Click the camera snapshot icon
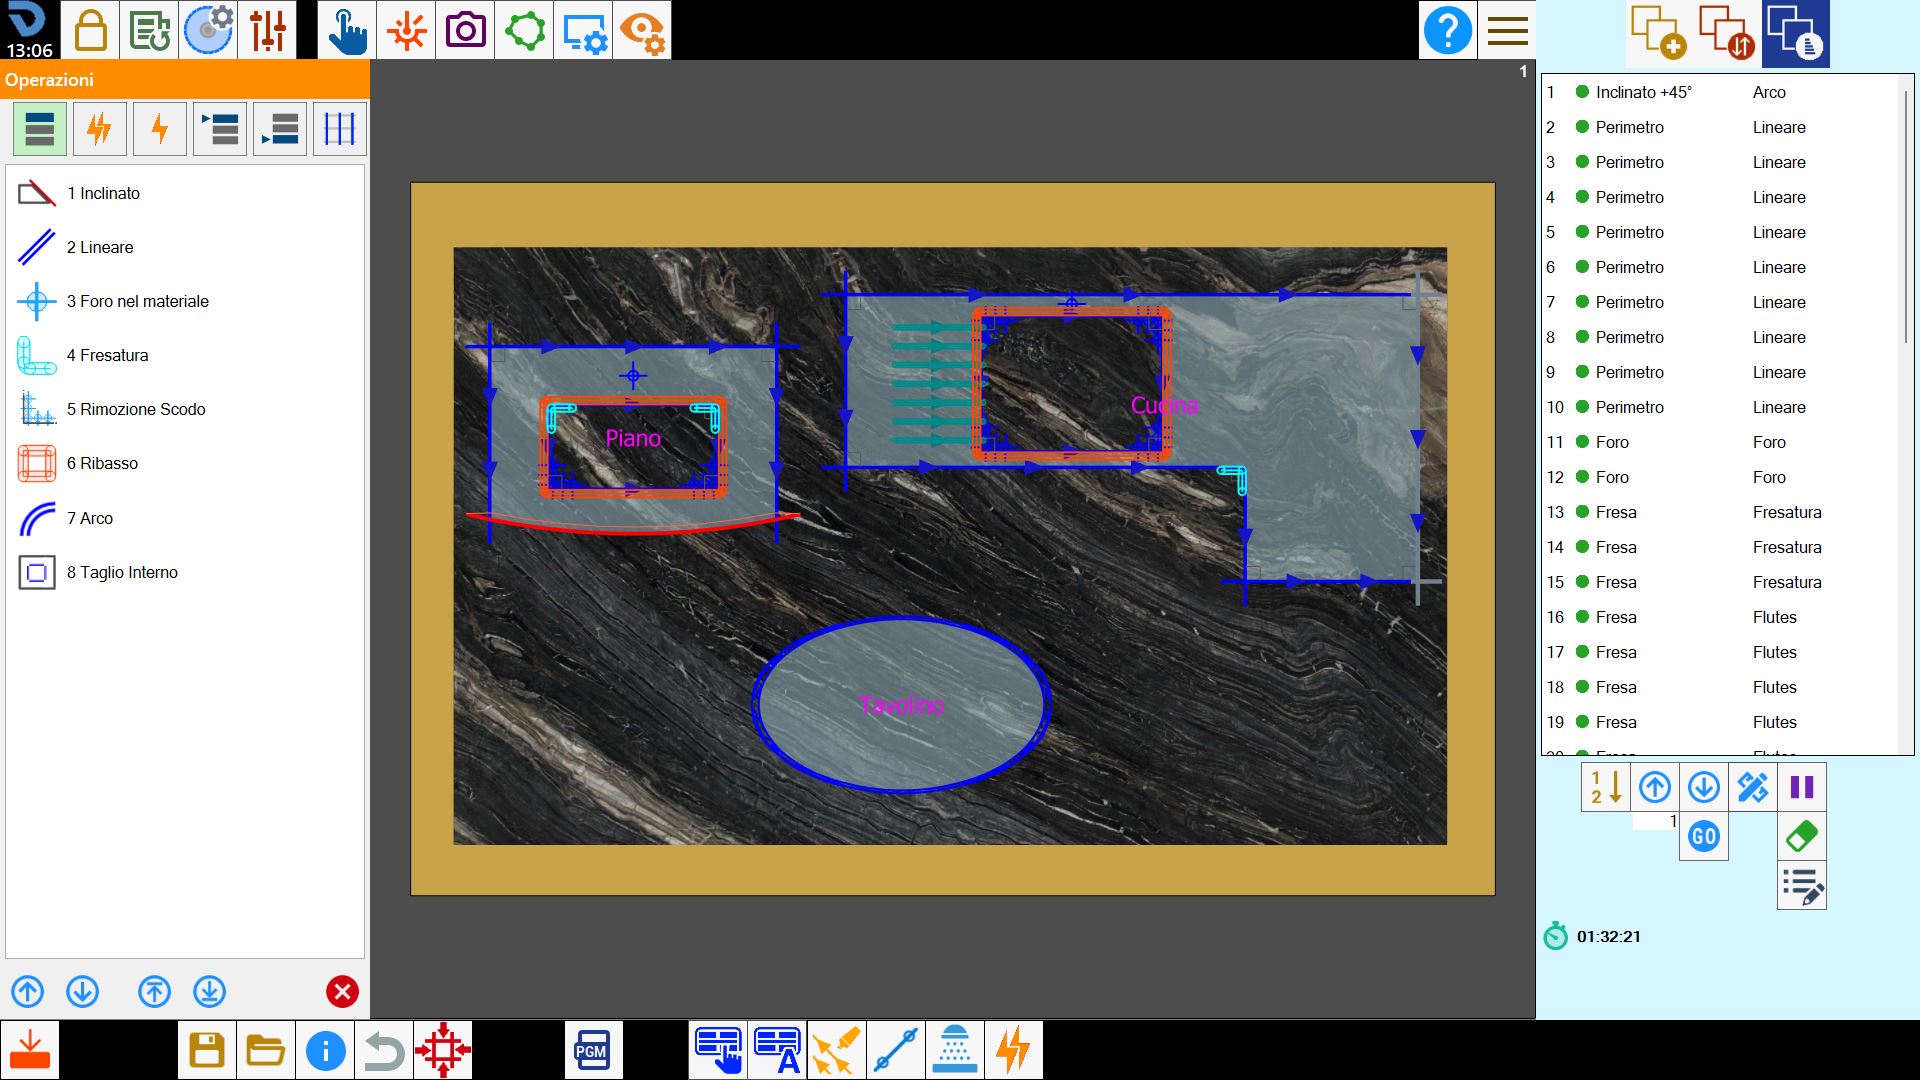 click(465, 30)
